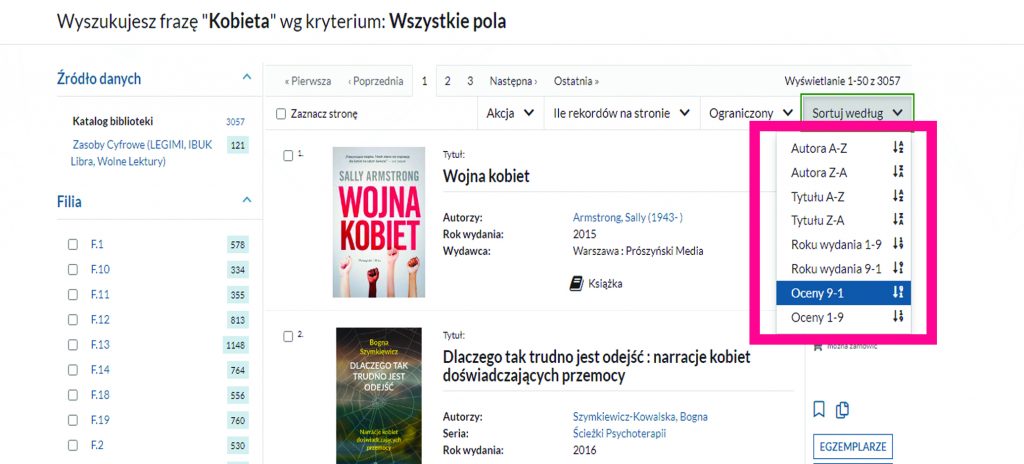The width and height of the screenshot is (1024, 464).
Task: Expand the Ile rekordów na stronie dropdown
Action: (x=621, y=114)
